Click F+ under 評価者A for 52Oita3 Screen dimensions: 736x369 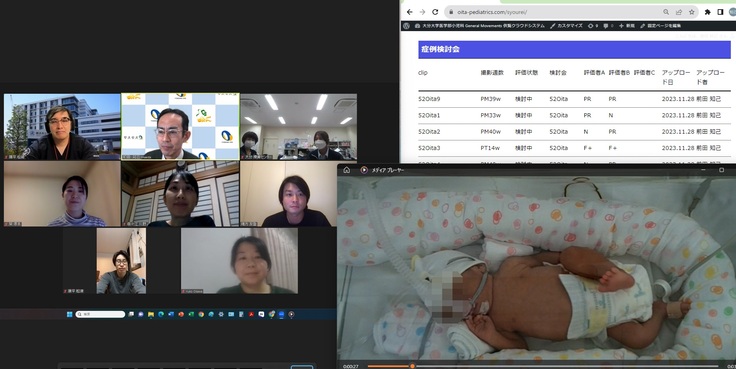pyautogui.click(x=587, y=148)
